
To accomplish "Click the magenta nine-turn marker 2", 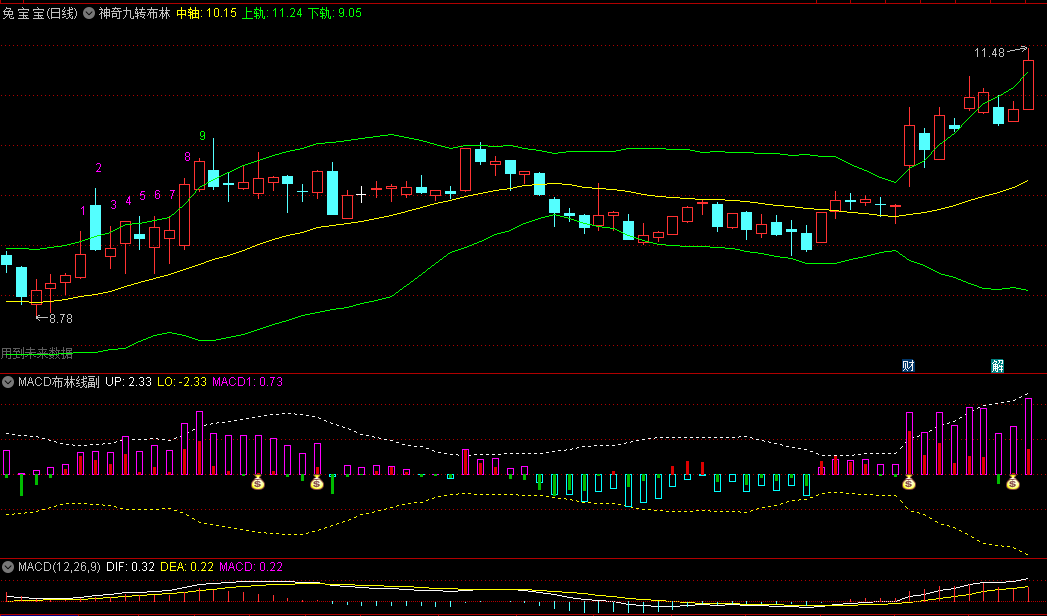I will click(99, 168).
